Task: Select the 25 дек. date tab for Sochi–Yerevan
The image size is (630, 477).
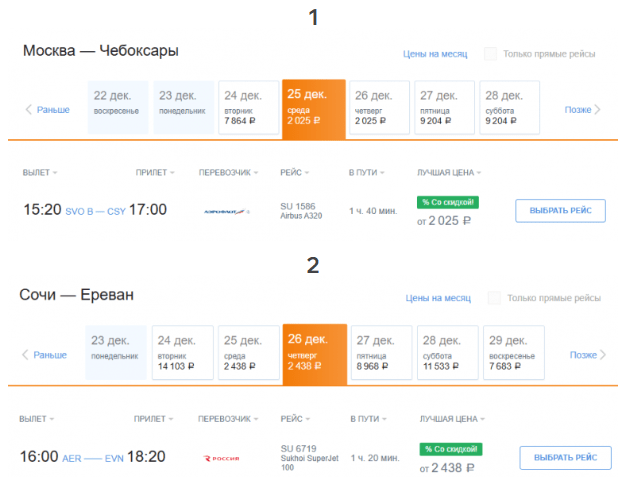Action: coord(249,352)
